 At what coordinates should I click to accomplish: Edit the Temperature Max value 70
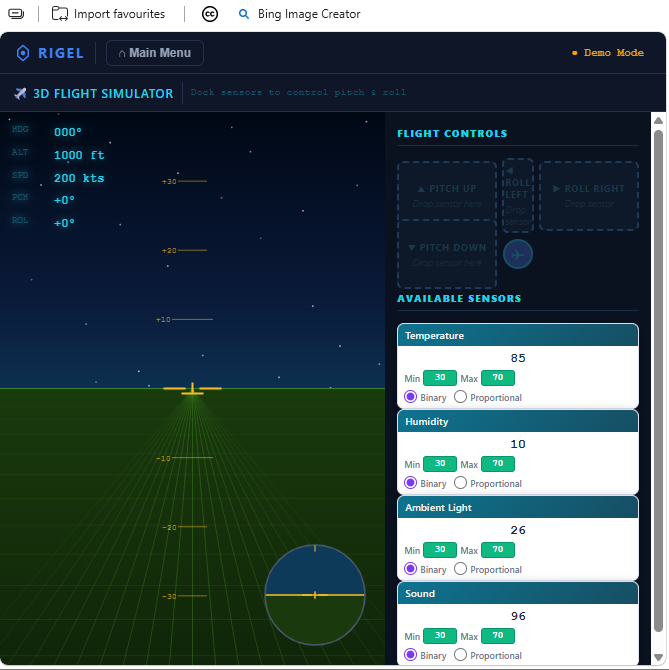[498, 378]
